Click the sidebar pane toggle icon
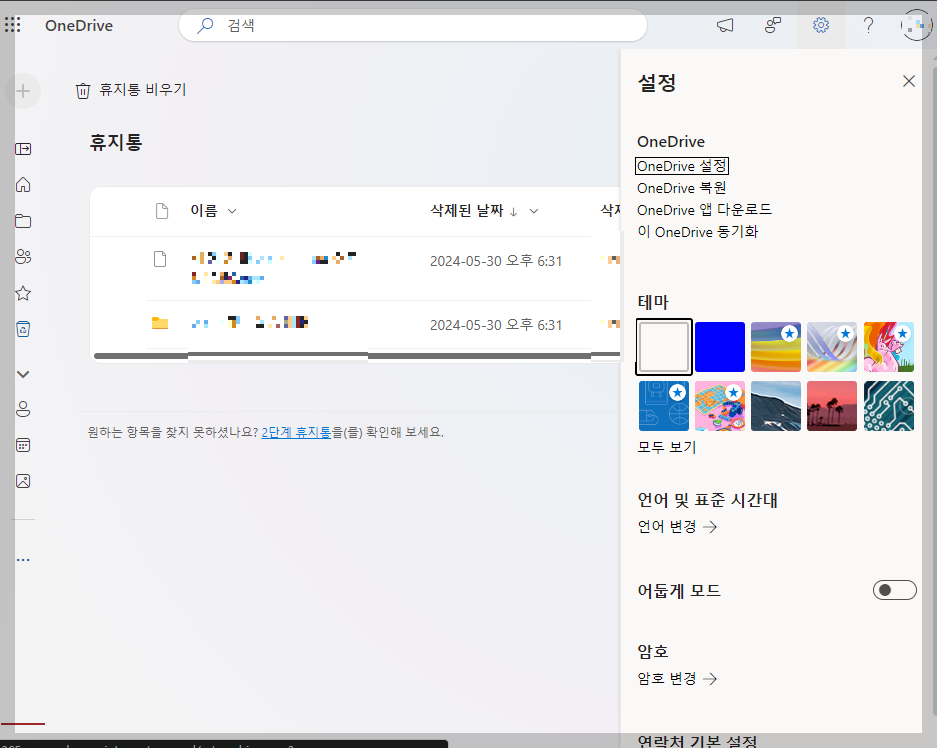The height and width of the screenshot is (748, 937). [23, 149]
